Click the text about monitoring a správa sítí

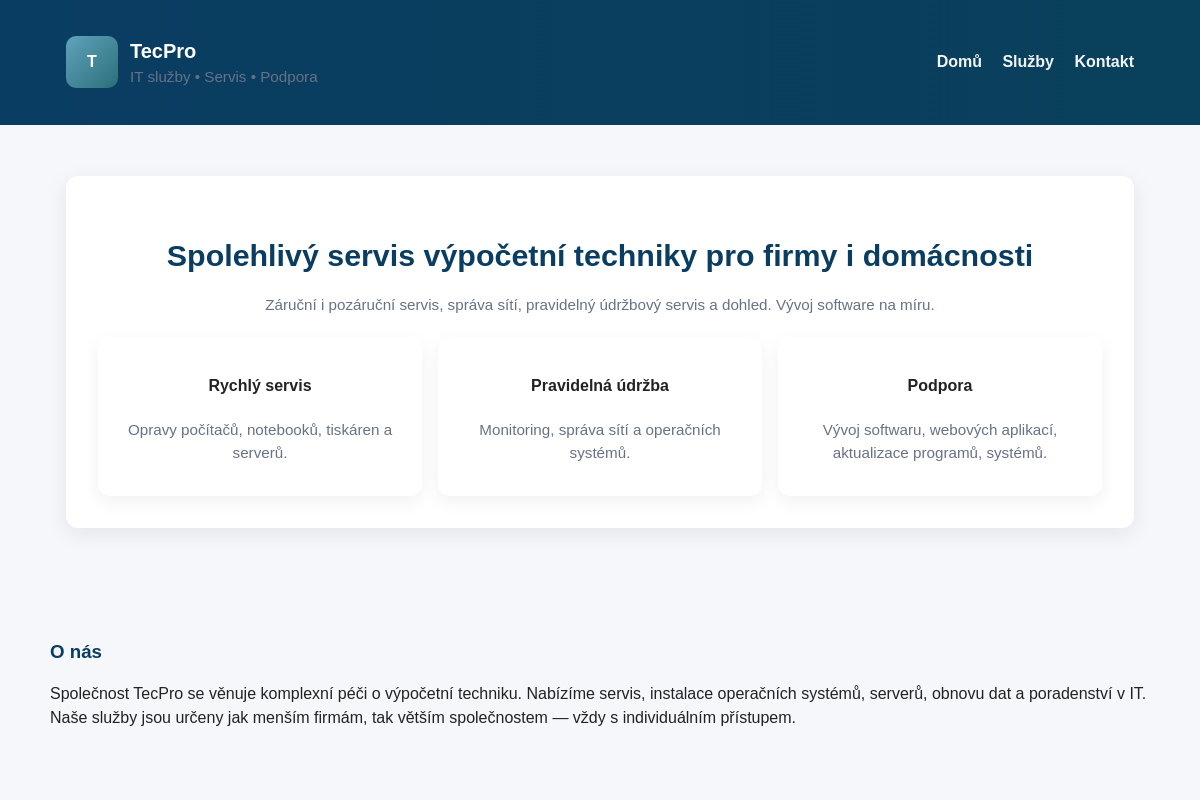(x=600, y=441)
